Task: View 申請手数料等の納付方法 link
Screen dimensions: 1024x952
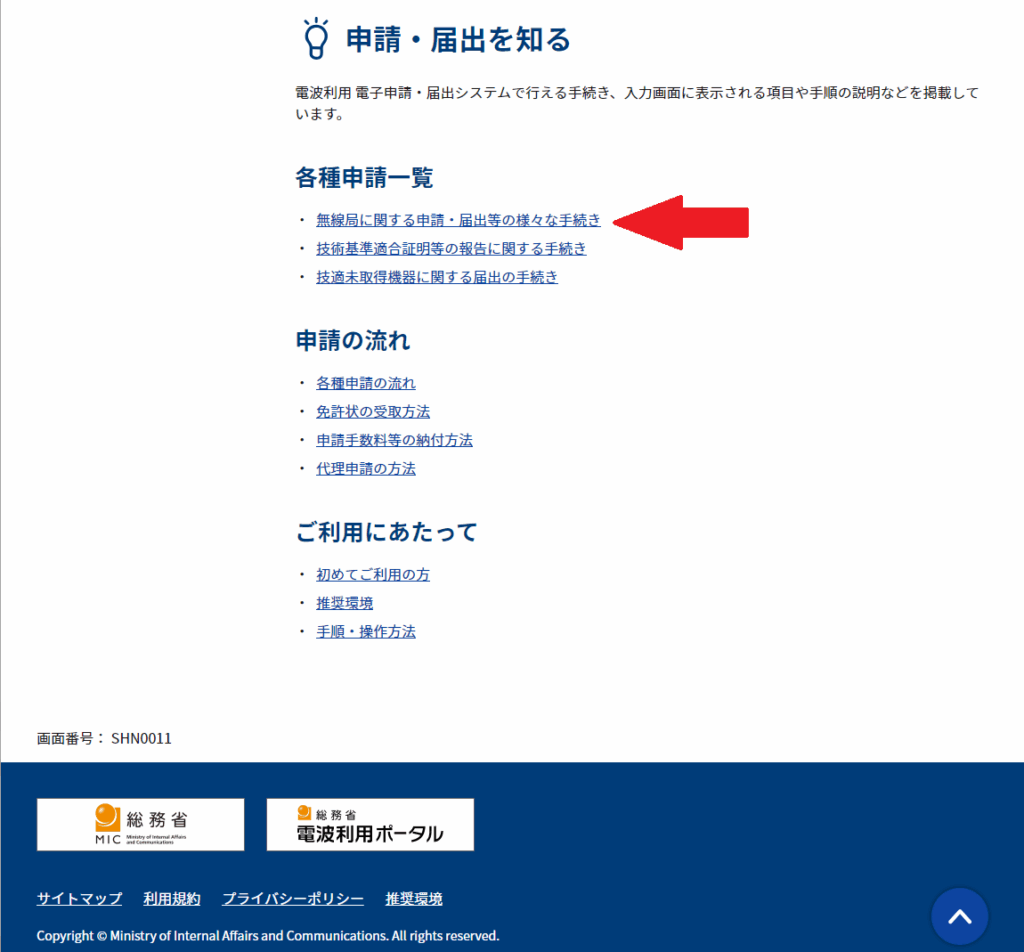Action: point(394,440)
